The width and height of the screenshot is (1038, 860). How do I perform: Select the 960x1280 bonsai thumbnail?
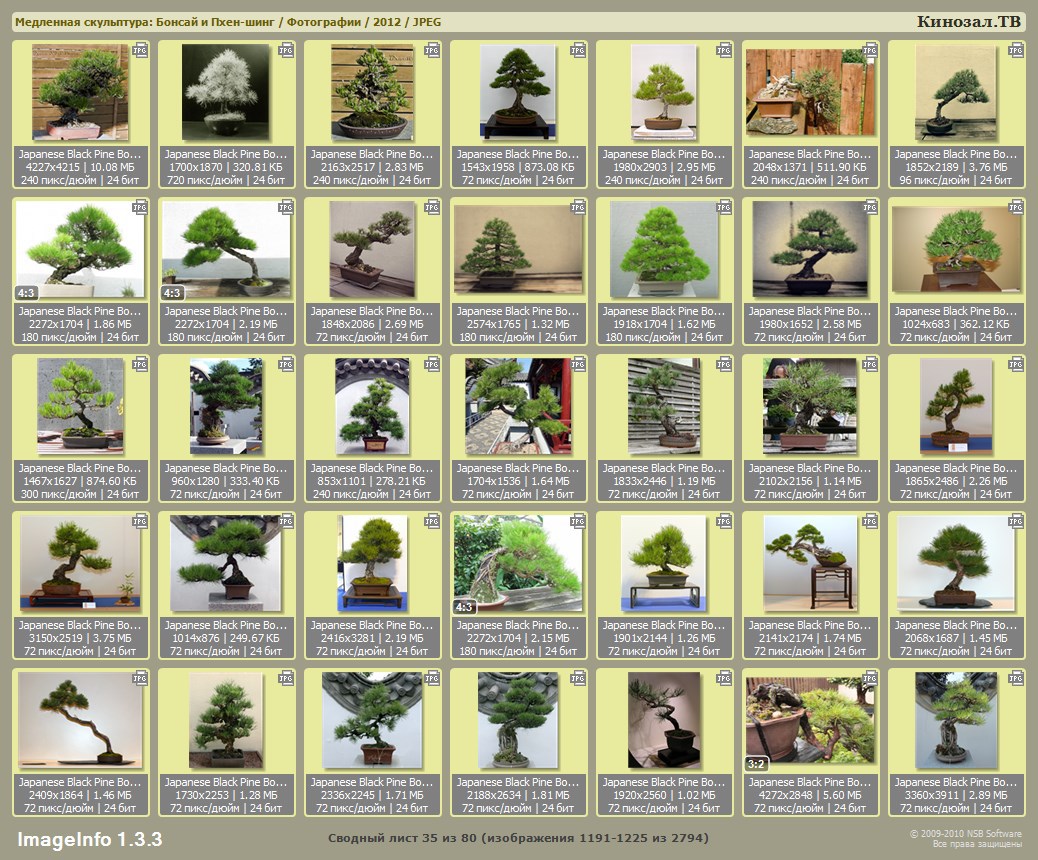pos(226,406)
